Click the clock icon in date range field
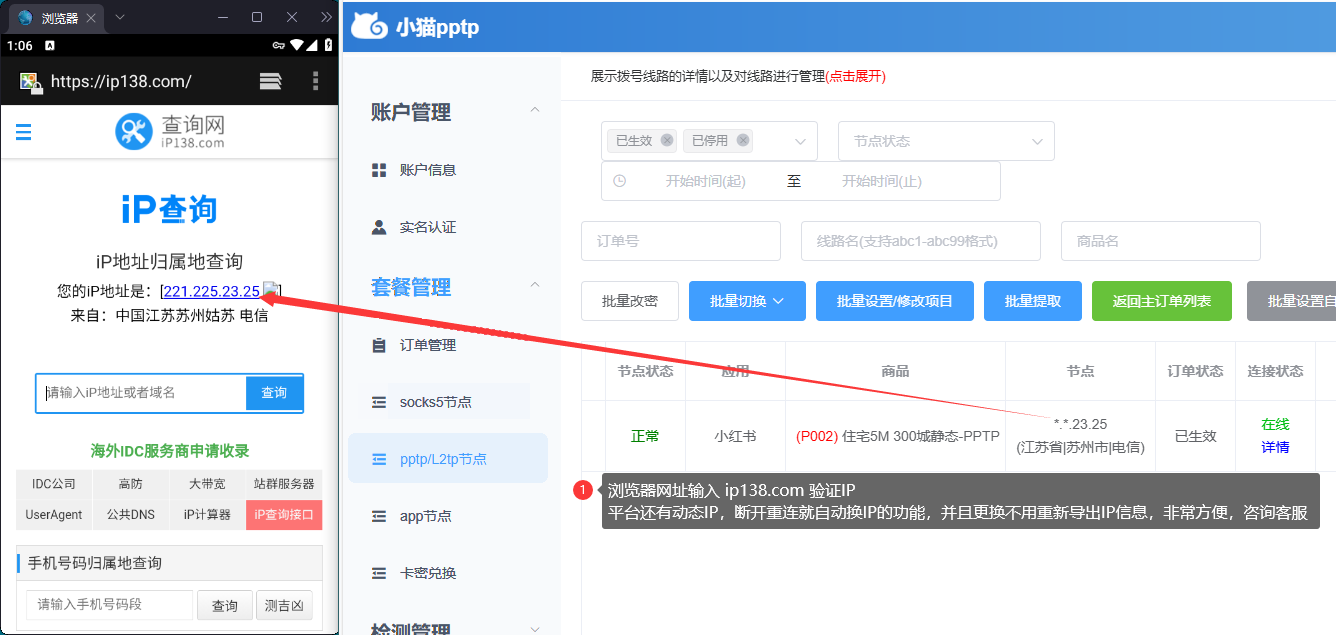1336x635 pixels. click(x=619, y=181)
